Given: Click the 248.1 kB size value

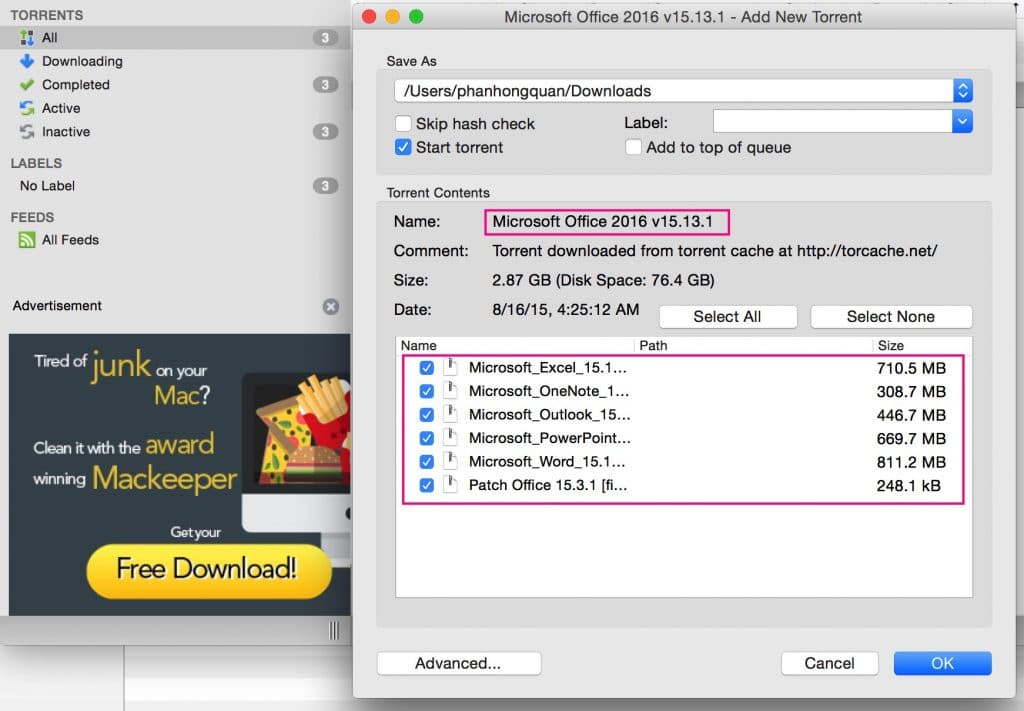Looking at the screenshot, I should 908,486.
